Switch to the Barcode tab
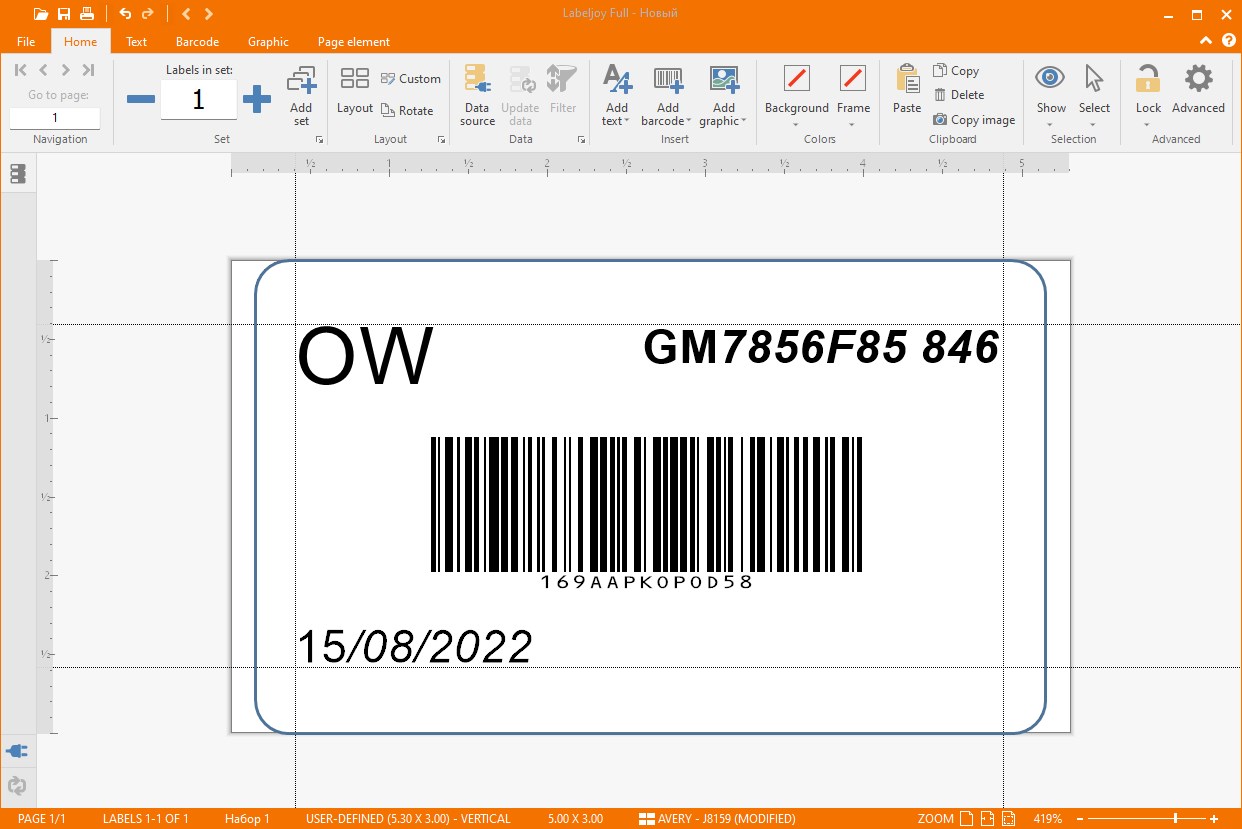 [x=197, y=42]
